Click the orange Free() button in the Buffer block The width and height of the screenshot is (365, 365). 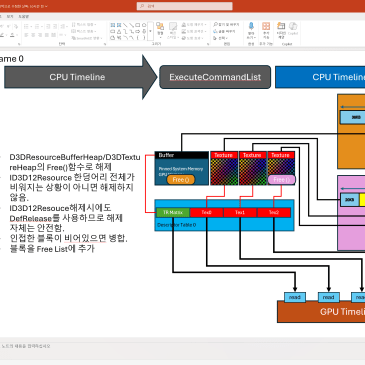point(181,180)
